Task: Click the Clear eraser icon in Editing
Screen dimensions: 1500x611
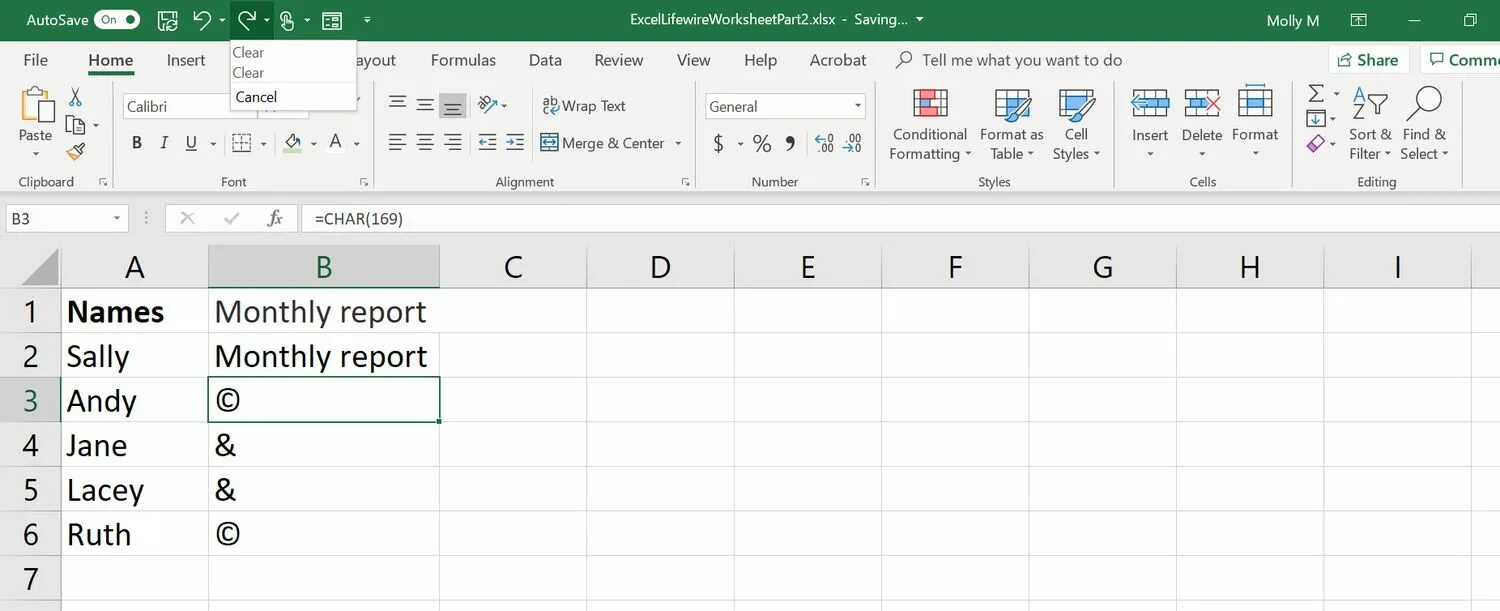Action: coord(1316,144)
